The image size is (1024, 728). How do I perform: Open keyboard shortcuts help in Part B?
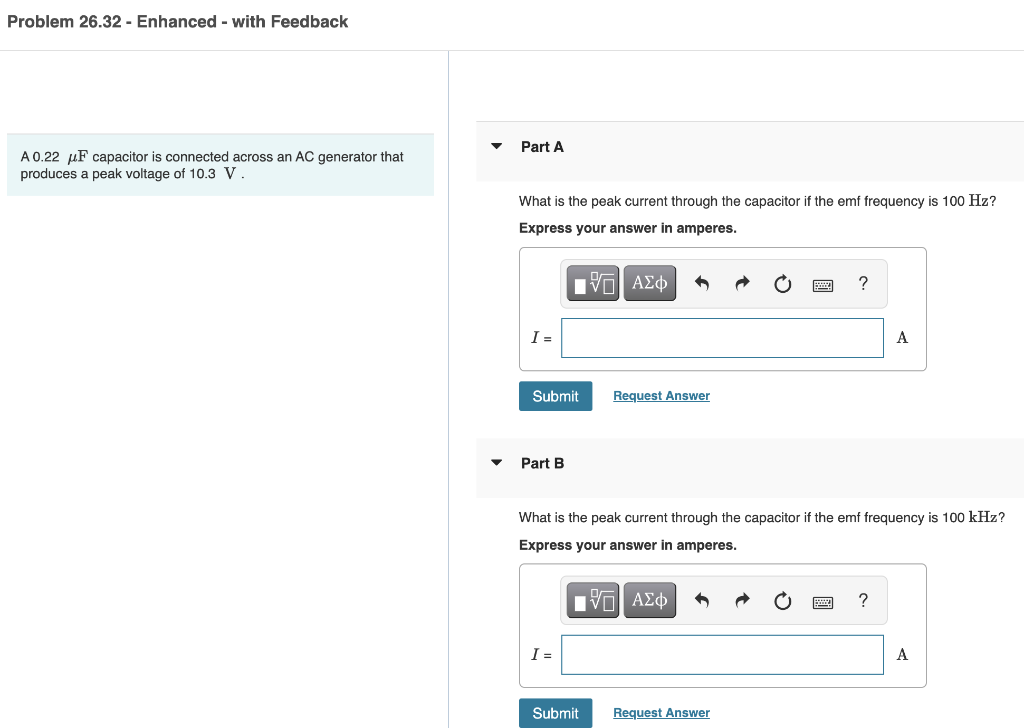point(822,600)
